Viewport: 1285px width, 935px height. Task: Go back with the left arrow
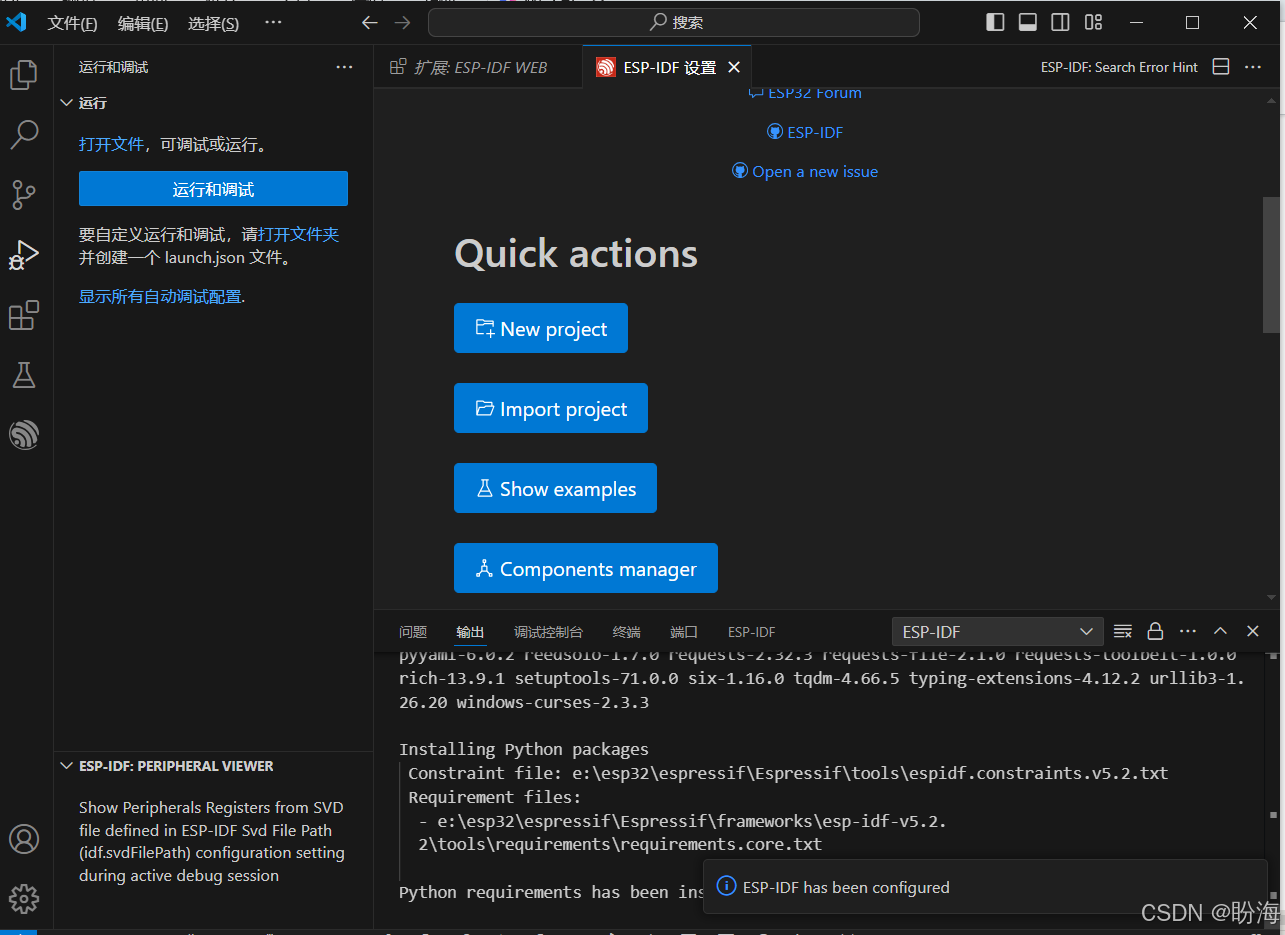tap(370, 22)
